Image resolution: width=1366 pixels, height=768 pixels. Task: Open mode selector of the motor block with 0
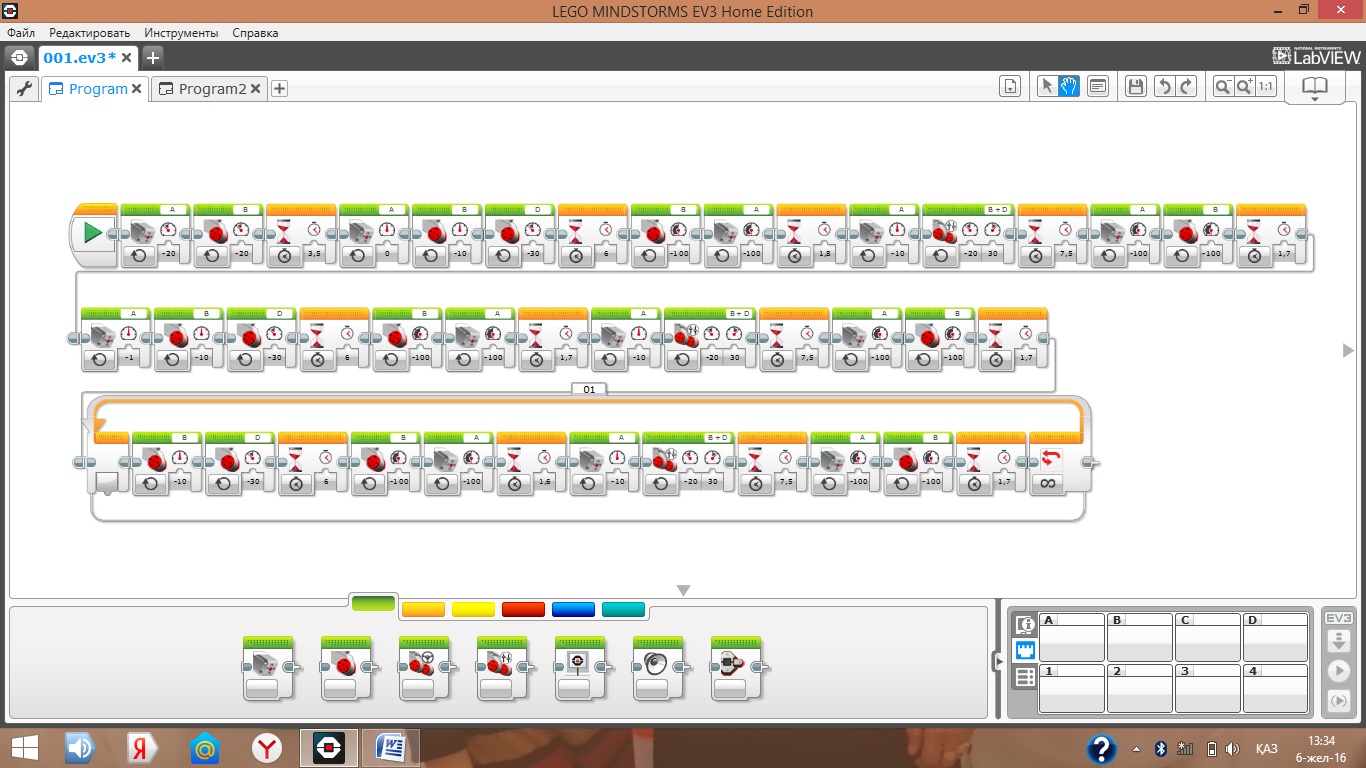pos(357,256)
